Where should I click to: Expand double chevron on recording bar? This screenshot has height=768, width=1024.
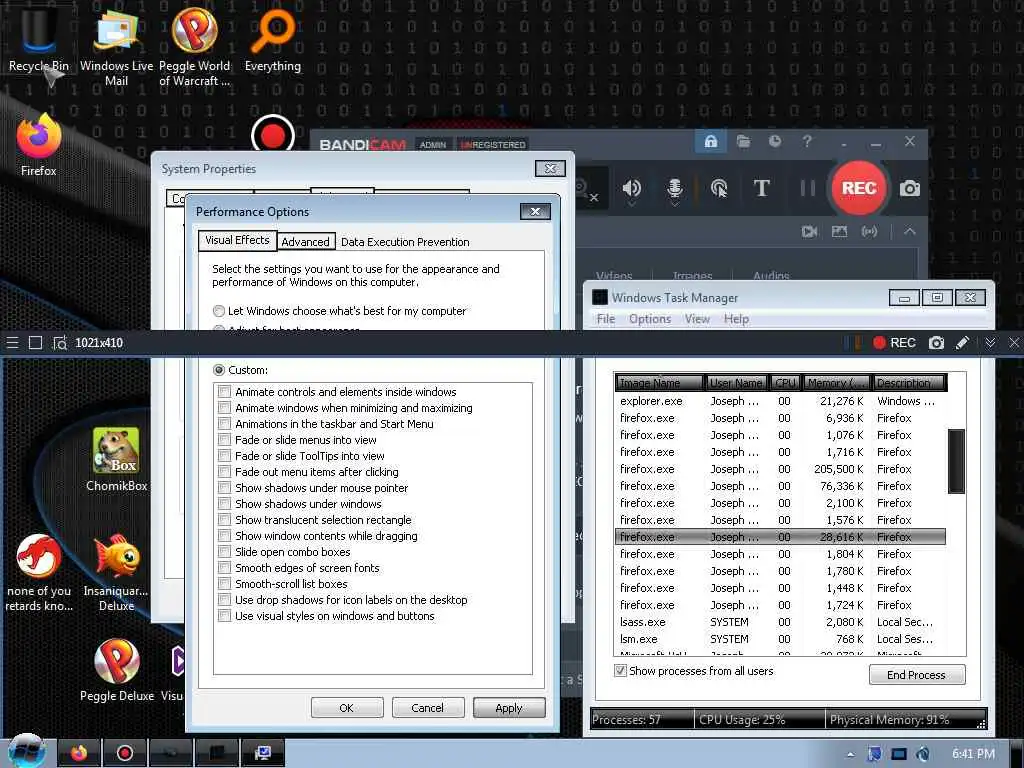tap(990, 343)
